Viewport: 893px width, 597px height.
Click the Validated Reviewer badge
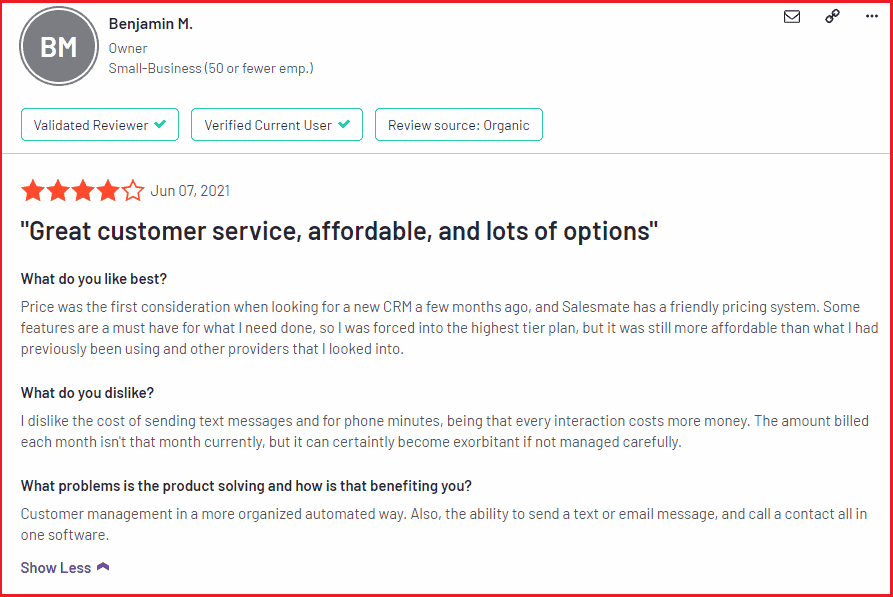[x=100, y=125]
